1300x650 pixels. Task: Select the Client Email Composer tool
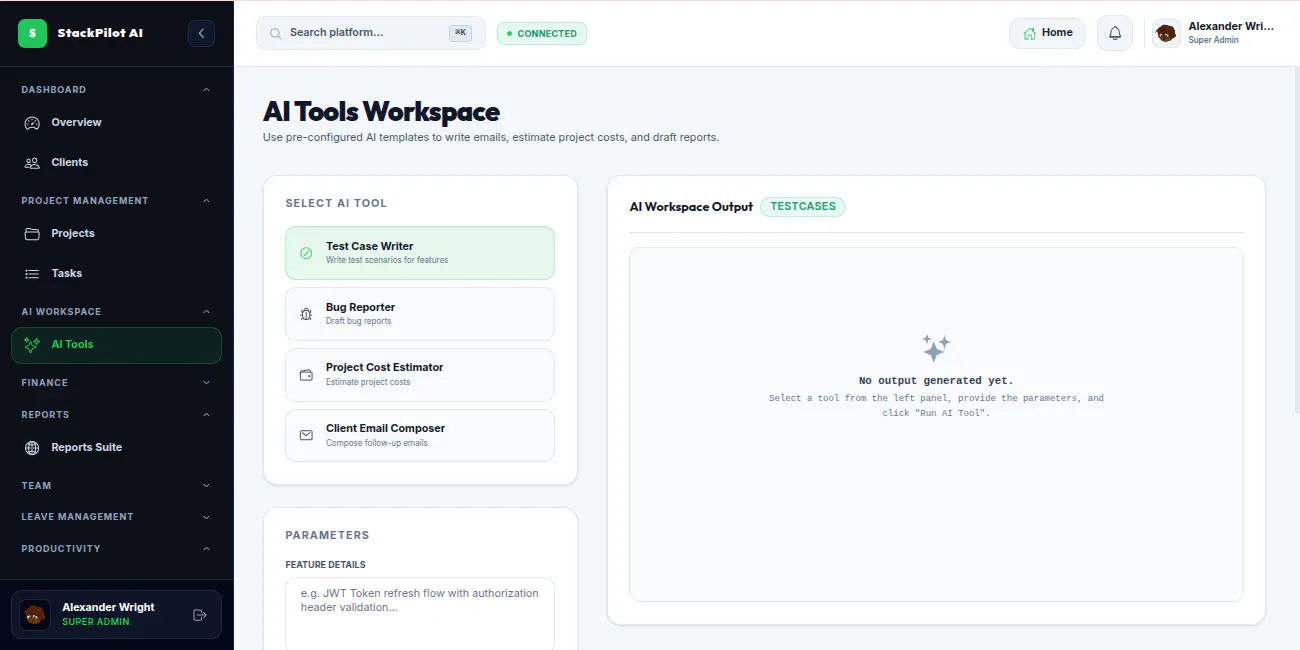tap(420, 436)
